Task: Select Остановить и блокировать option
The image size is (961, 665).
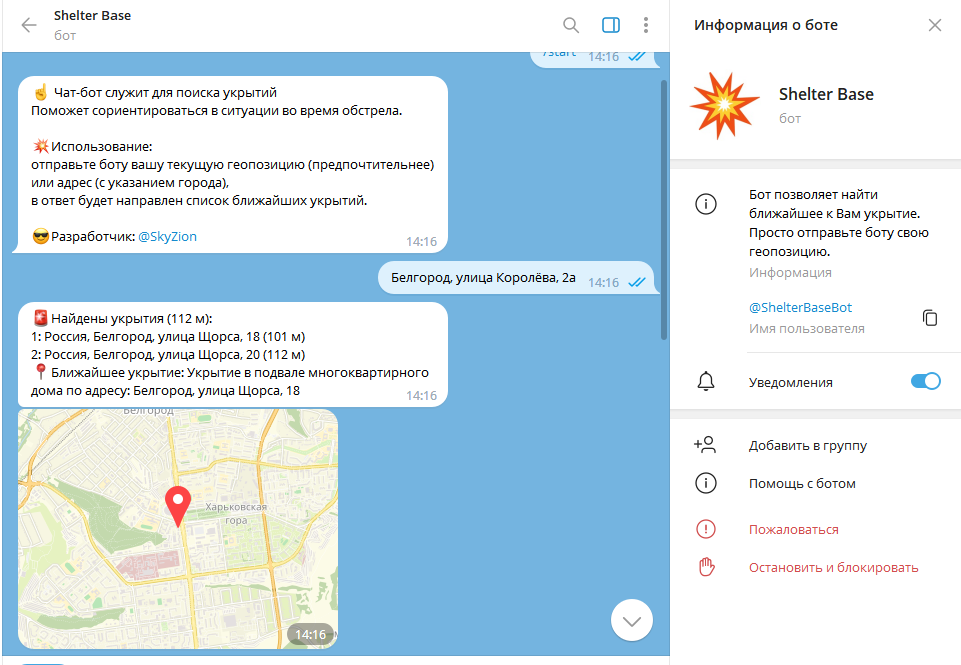Action: pyautogui.click(x=833, y=566)
